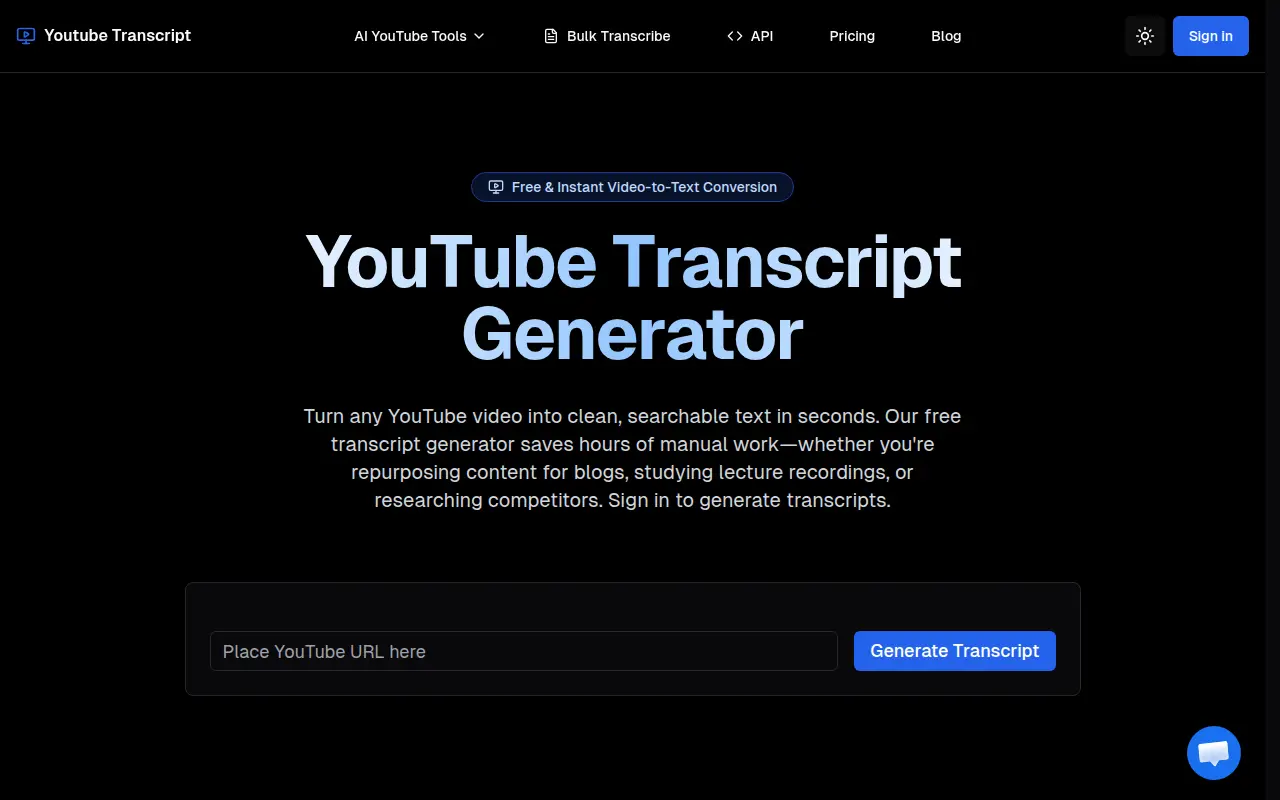The height and width of the screenshot is (800, 1280).
Task: Click the Youtube Transcript logo icon
Action: point(26,36)
